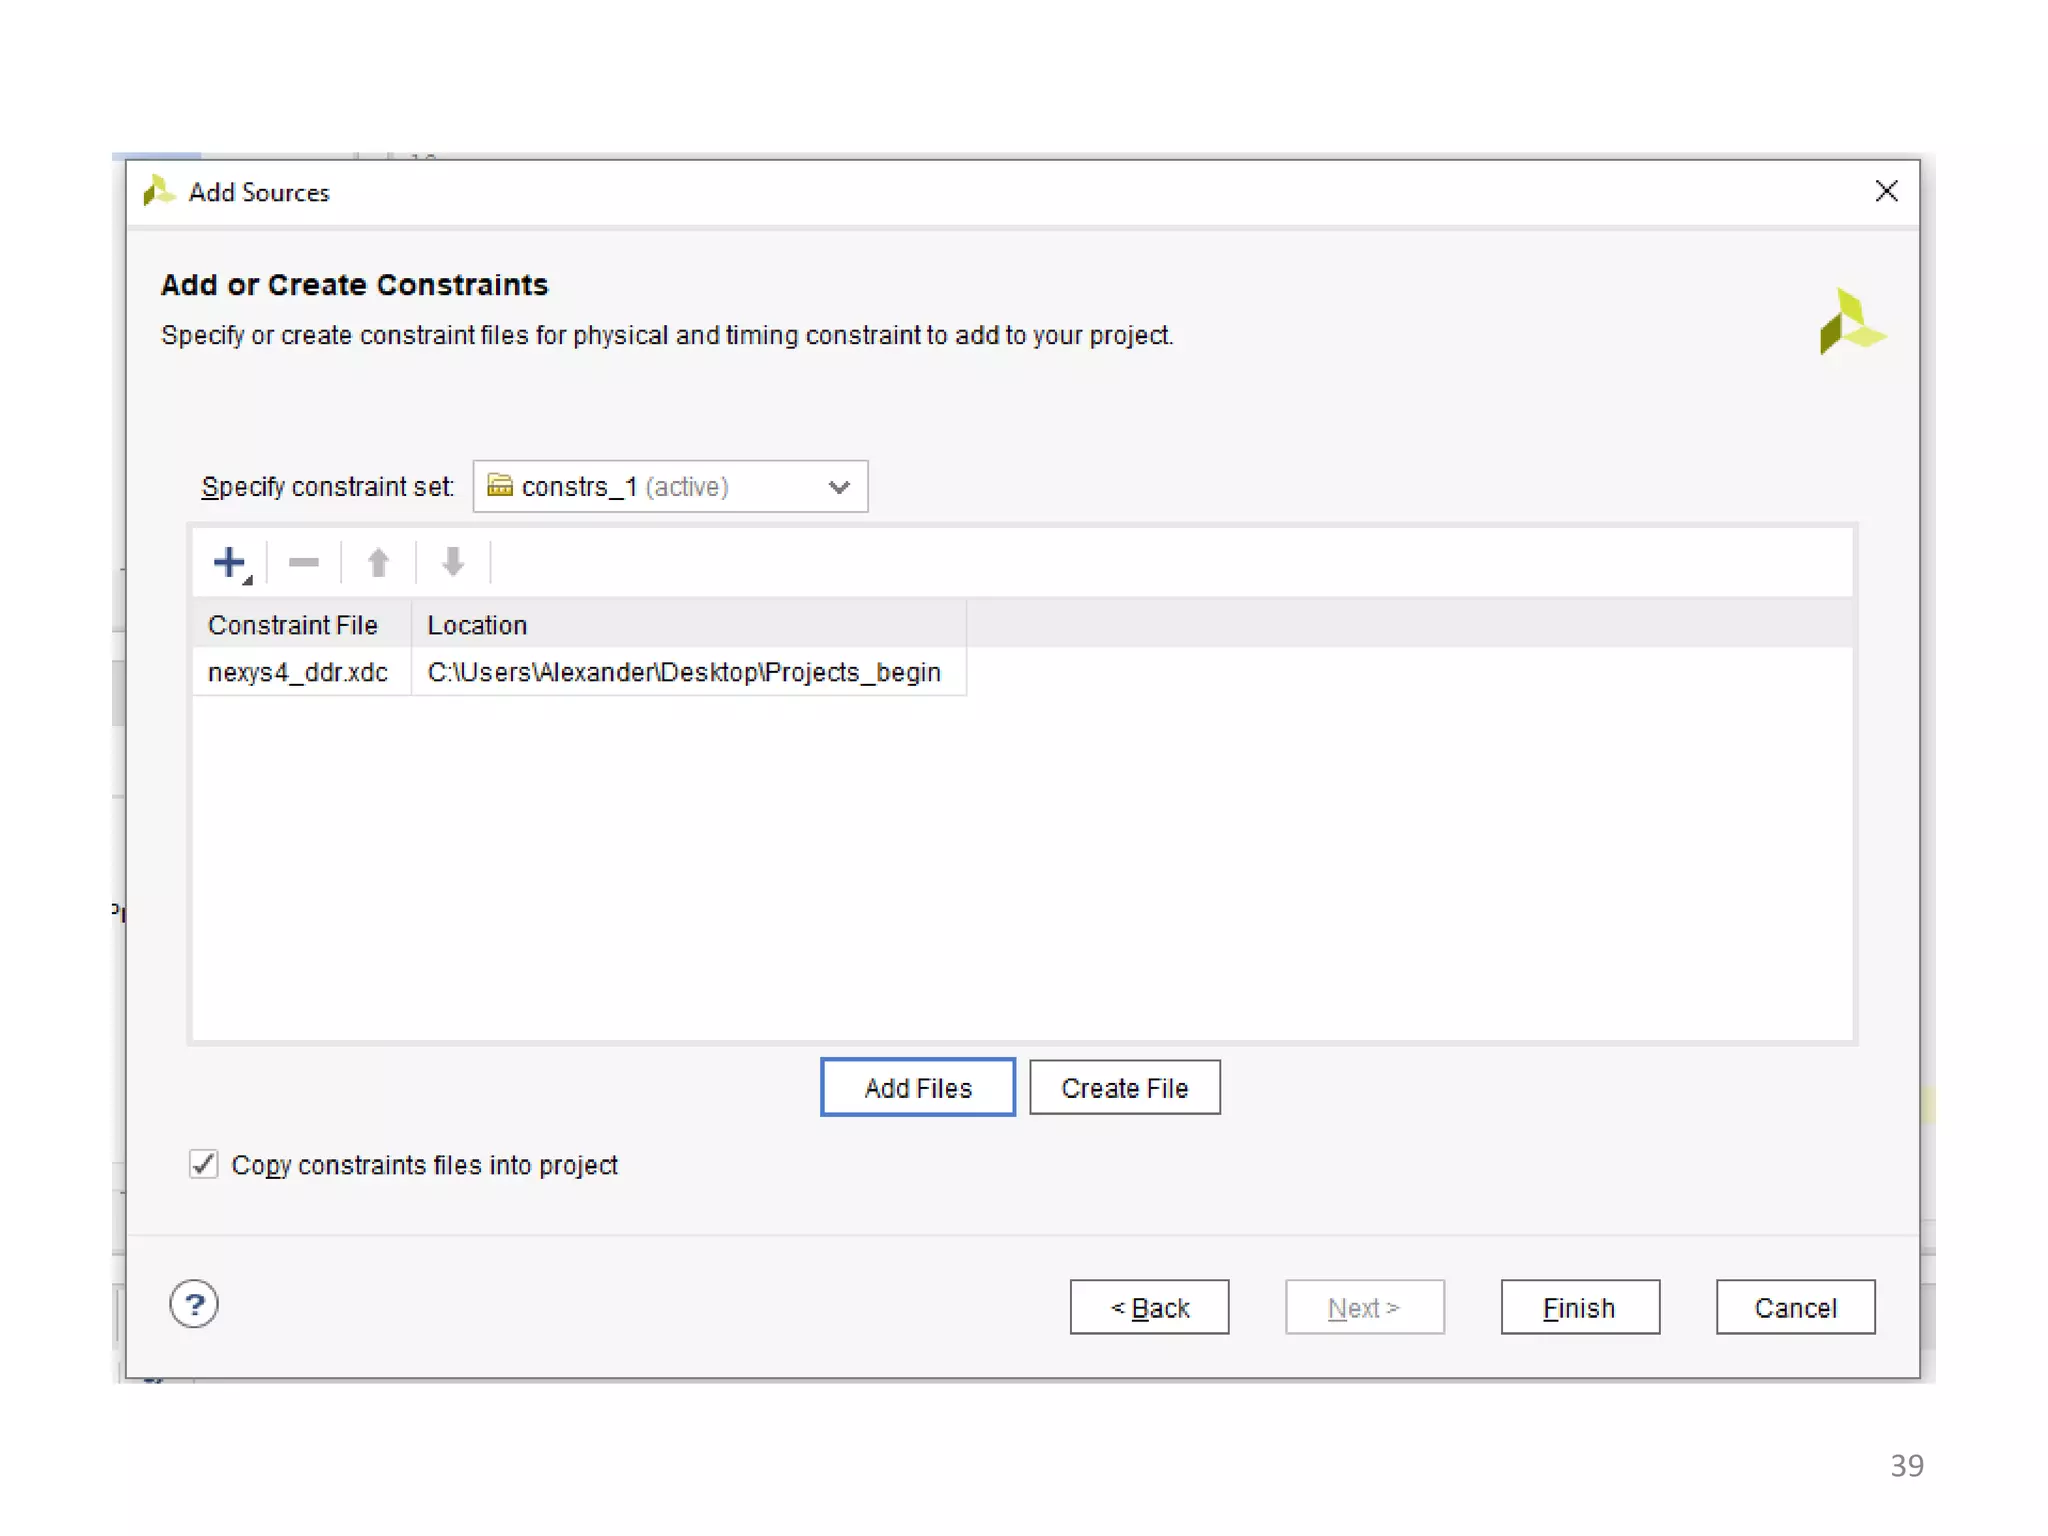
Task: Close the Add Sources window
Action: 1886,191
